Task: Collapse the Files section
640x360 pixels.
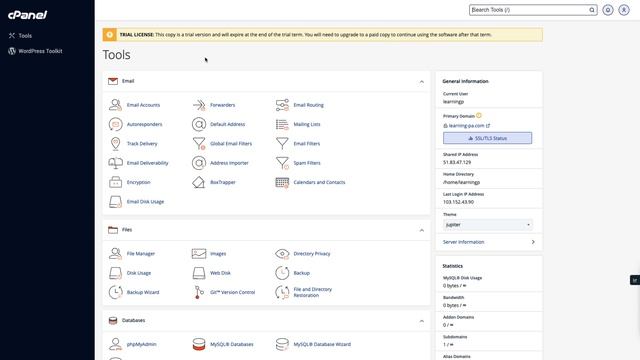Action: click(422, 230)
